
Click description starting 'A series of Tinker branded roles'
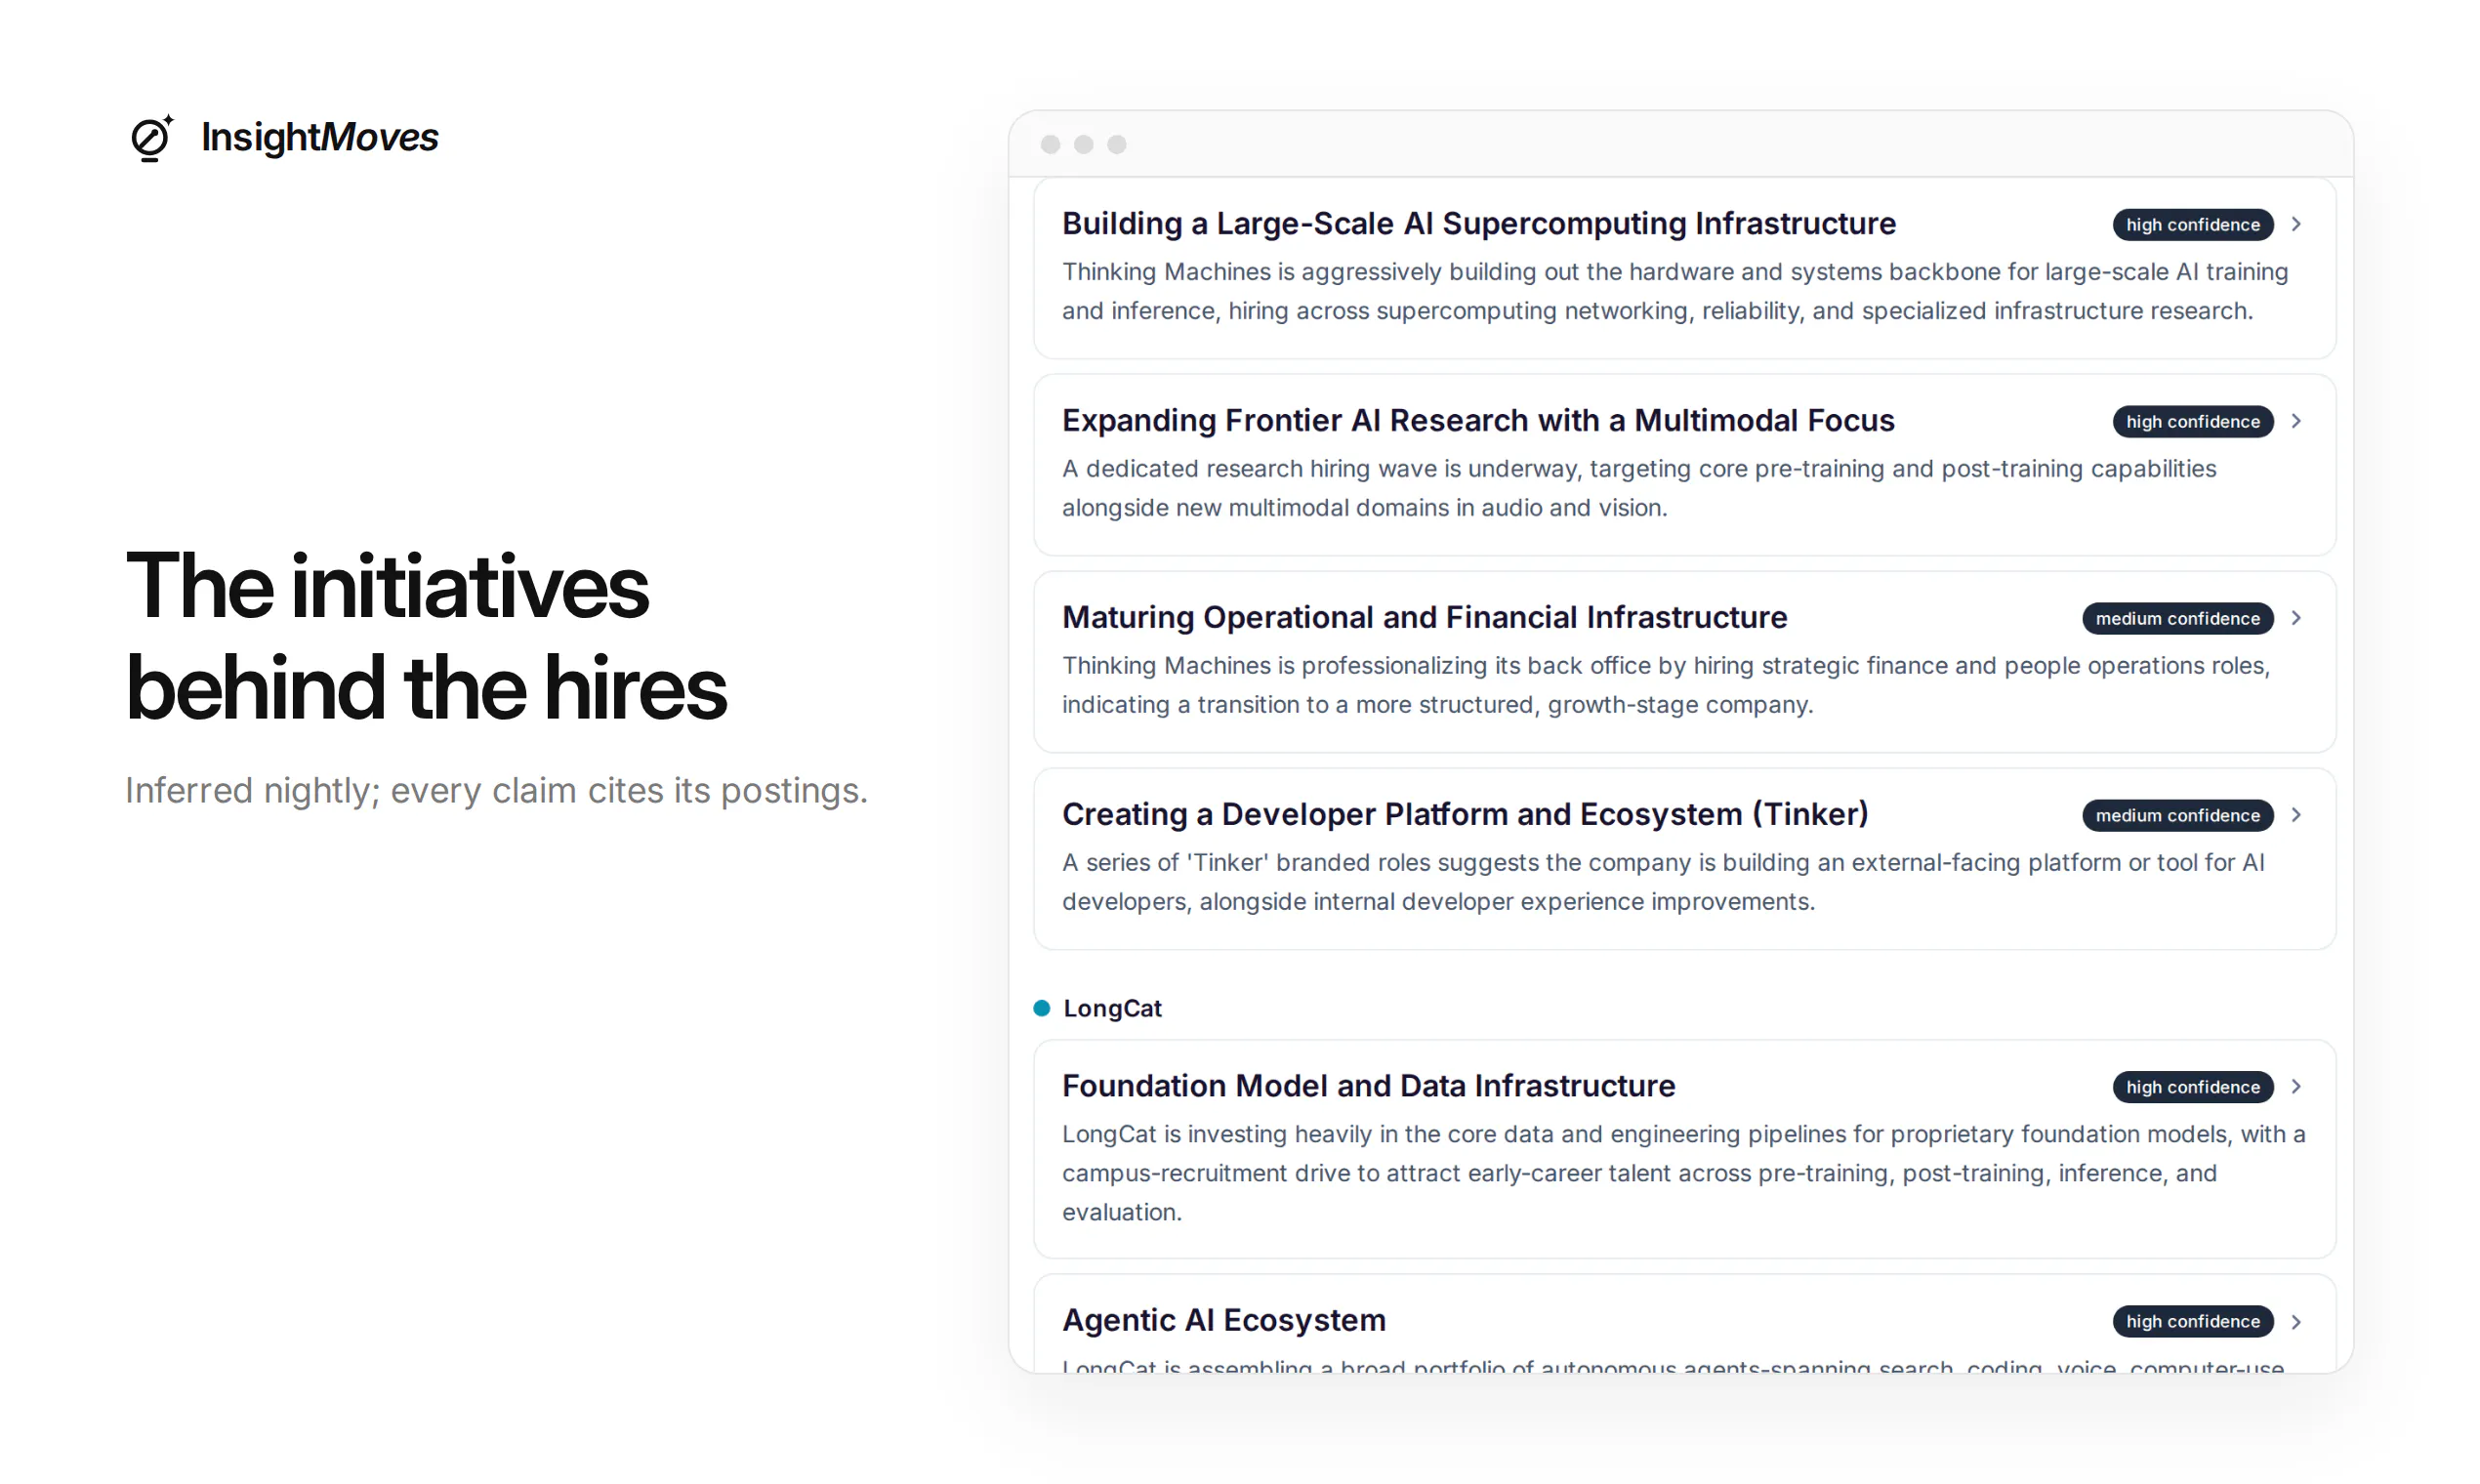click(1663, 882)
